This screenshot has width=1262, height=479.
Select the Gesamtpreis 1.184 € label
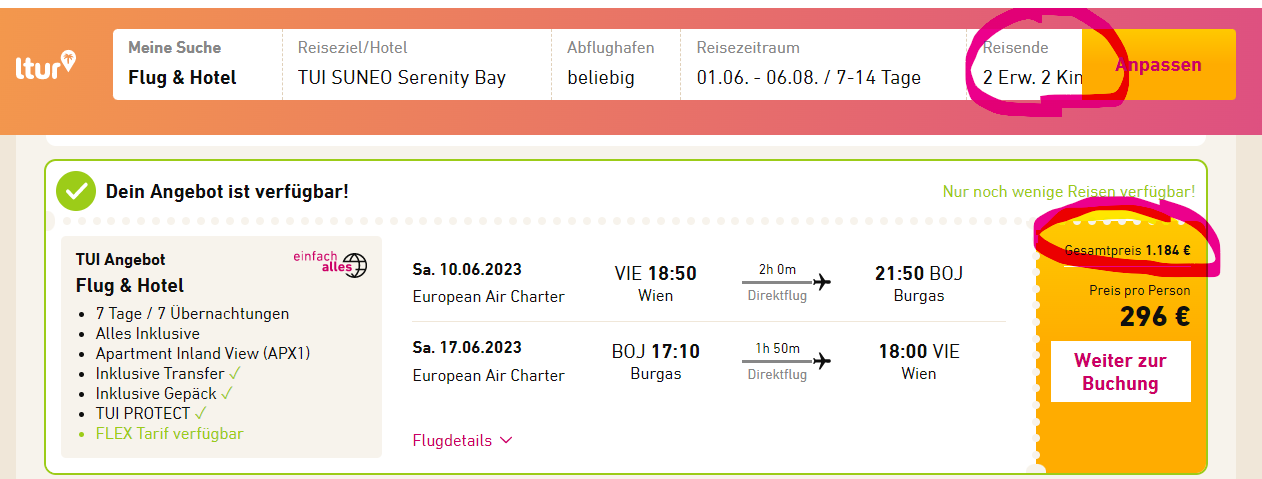pos(1127,250)
